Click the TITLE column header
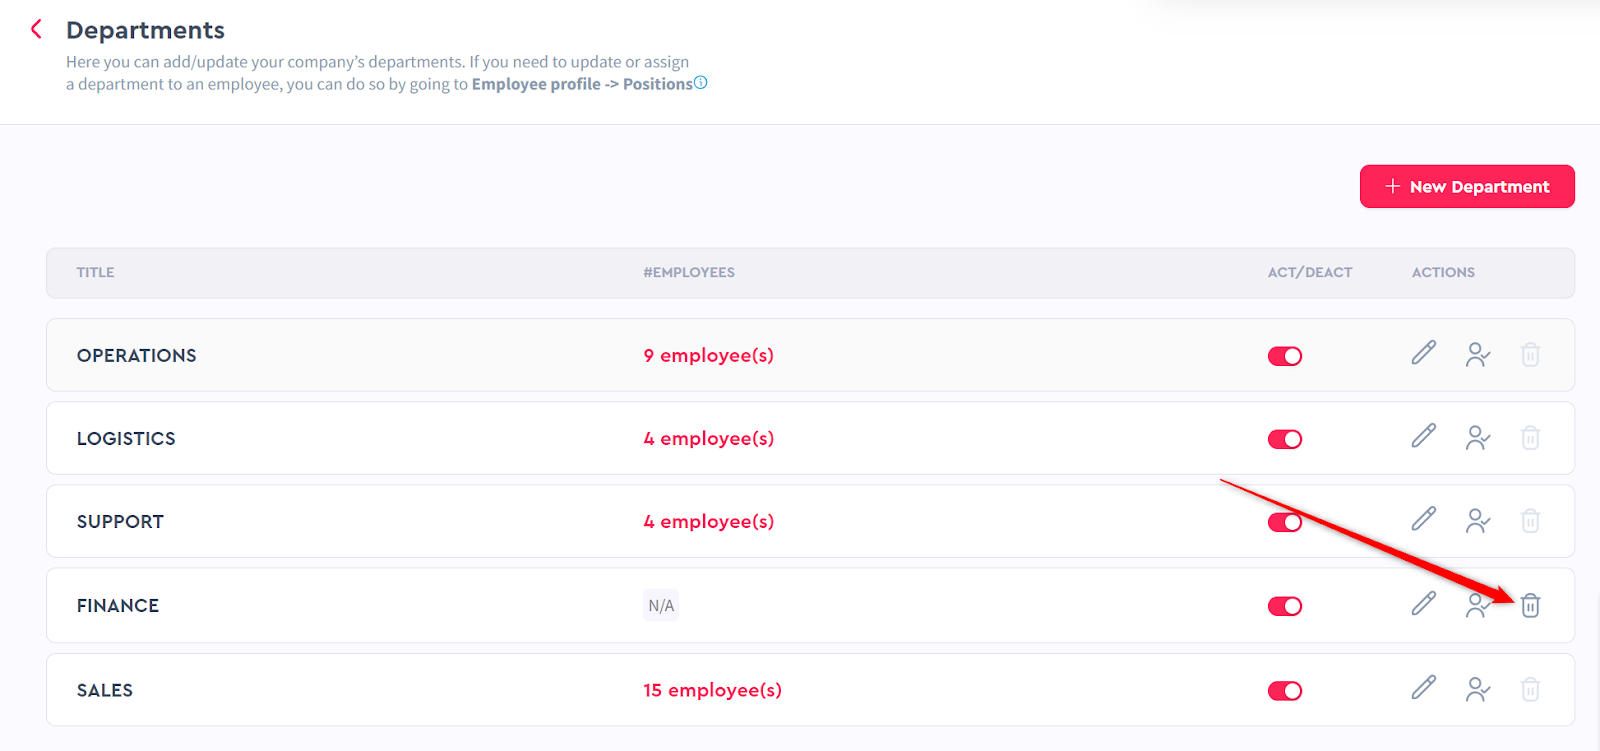The height and width of the screenshot is (751, 1600). [95, 273]
